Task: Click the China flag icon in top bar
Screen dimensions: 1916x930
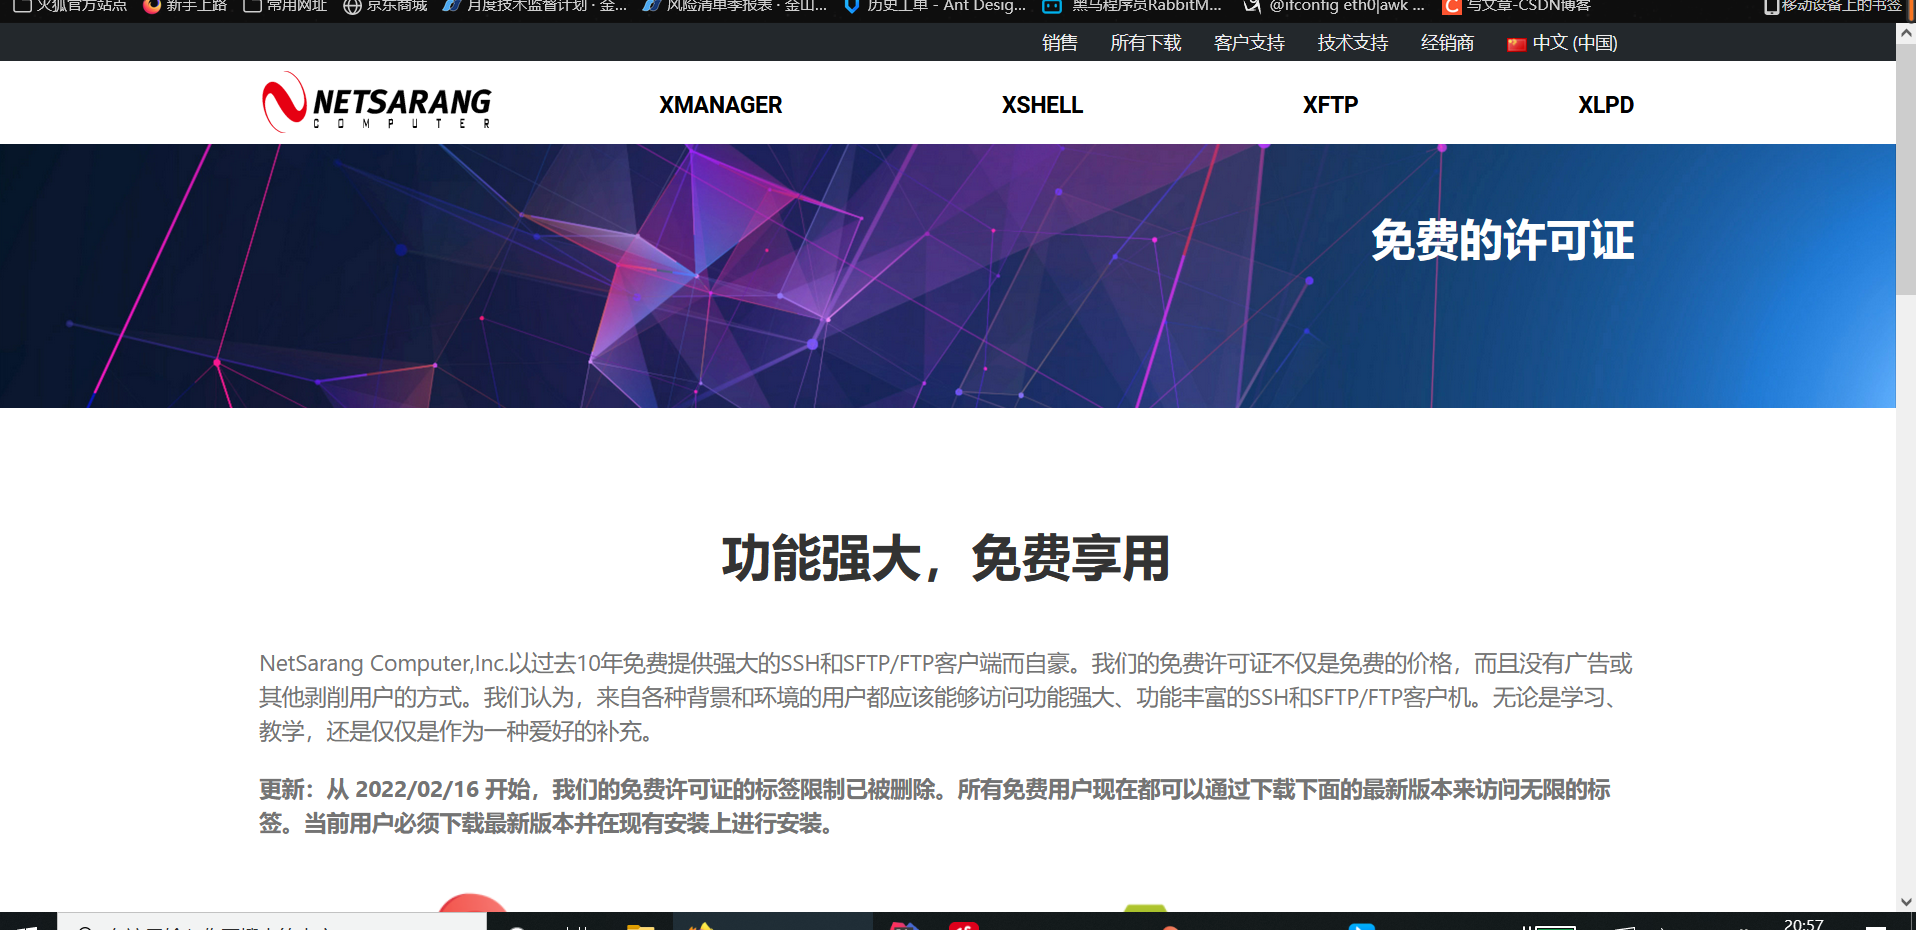Action: [x=1516, y=44]
